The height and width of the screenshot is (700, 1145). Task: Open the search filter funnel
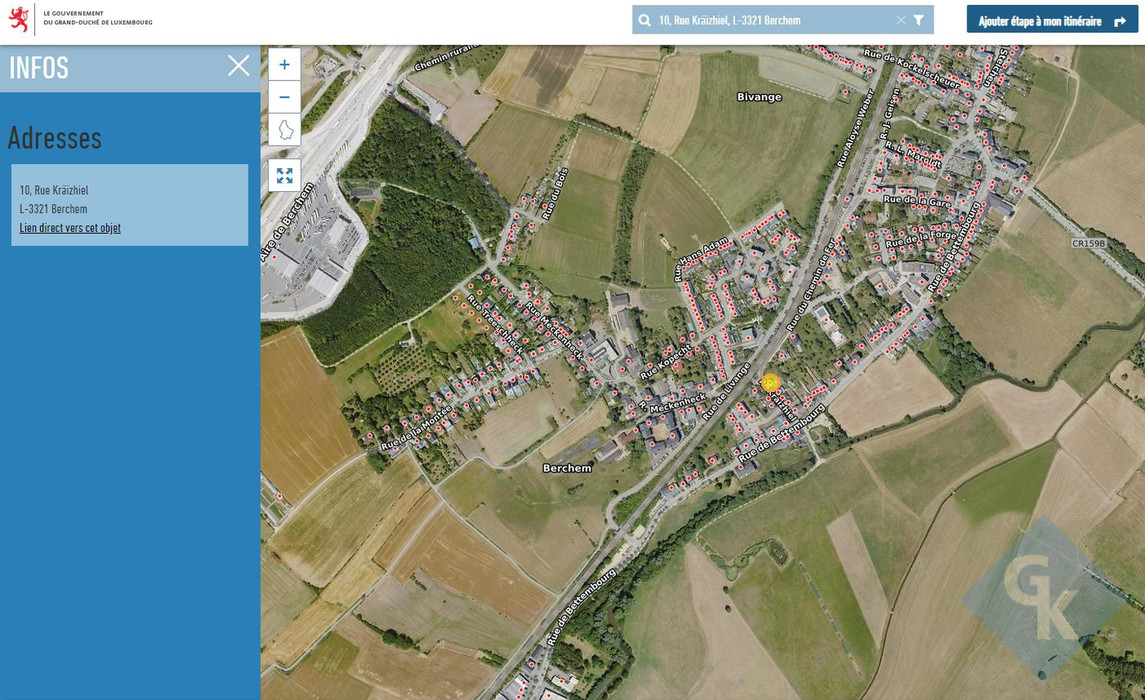917,19
